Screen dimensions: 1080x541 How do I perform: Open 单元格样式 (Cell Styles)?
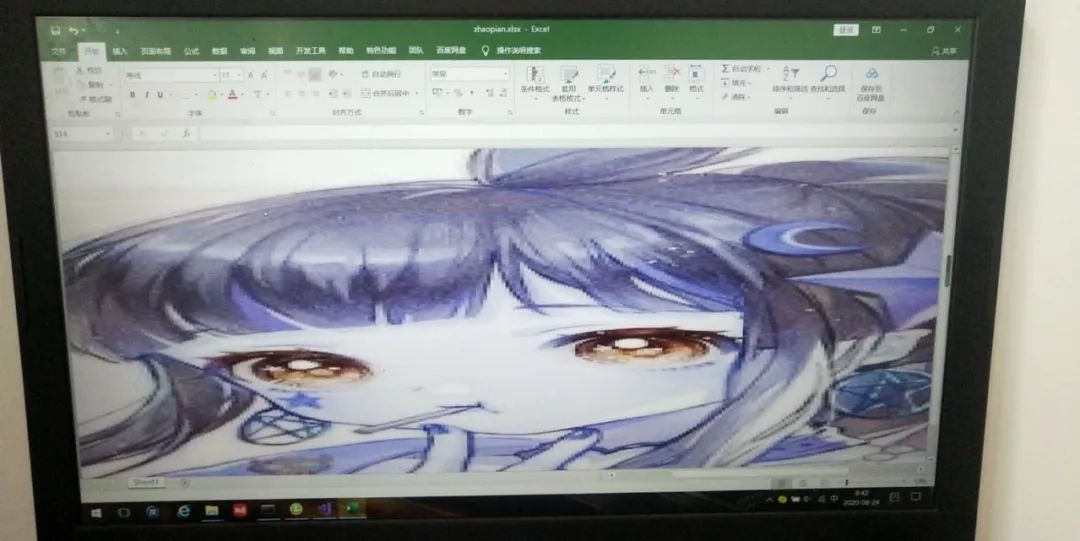tap(605, 83)
